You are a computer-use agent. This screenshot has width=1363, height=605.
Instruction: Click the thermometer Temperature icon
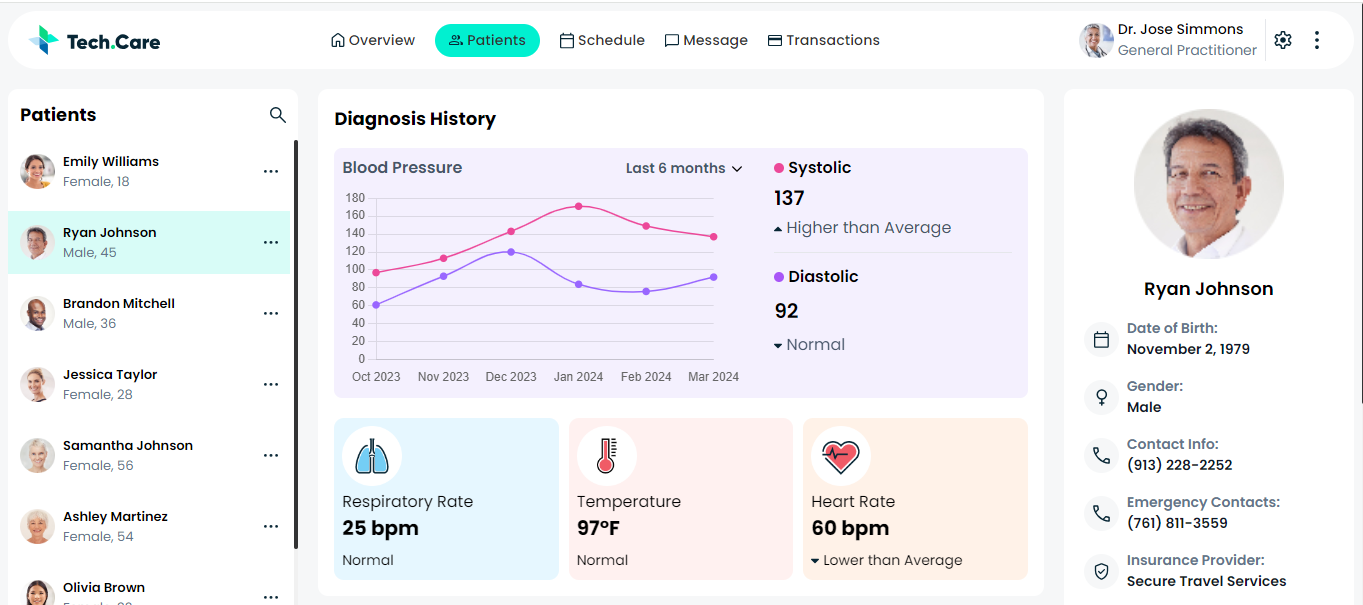[606, 456]
